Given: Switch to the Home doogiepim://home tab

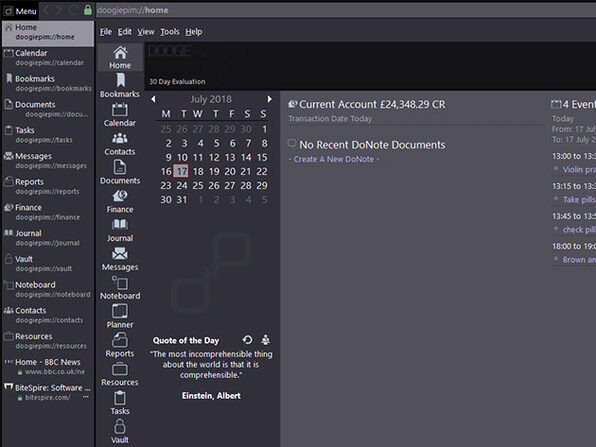Looking at the screenshot, I should coord(48,33).
